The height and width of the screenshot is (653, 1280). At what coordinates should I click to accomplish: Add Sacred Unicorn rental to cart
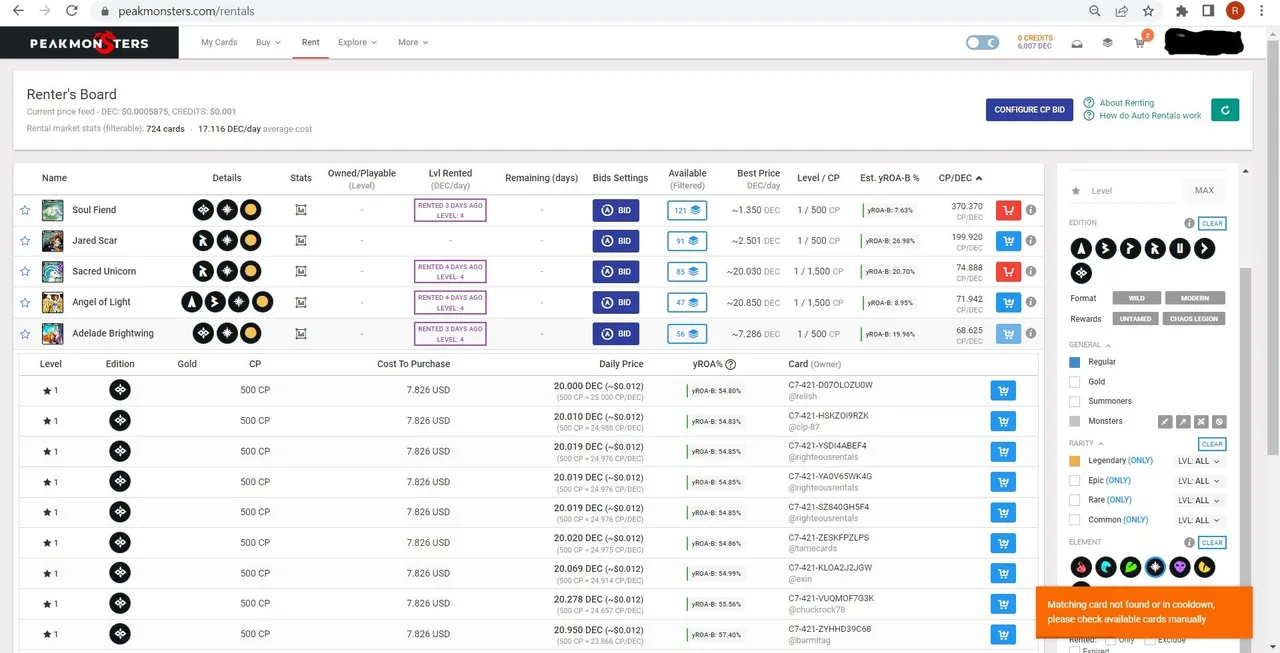[x=1008, y=272]
